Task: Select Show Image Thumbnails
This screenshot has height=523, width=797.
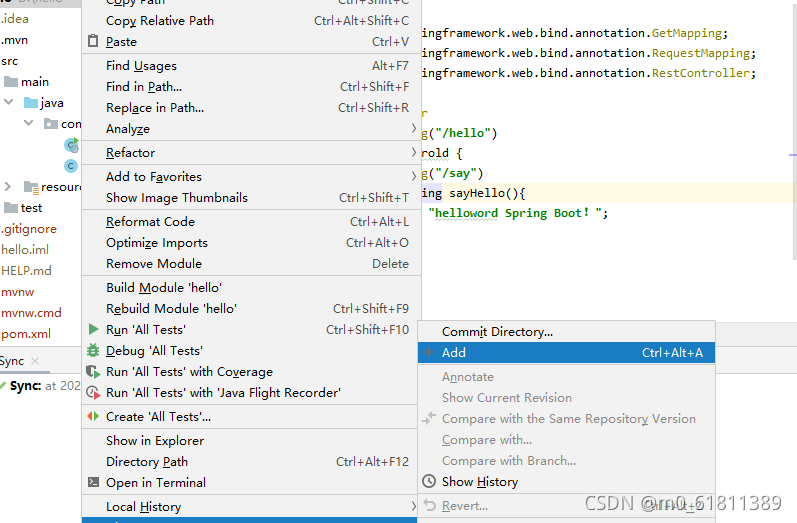Action: point(251,197)
